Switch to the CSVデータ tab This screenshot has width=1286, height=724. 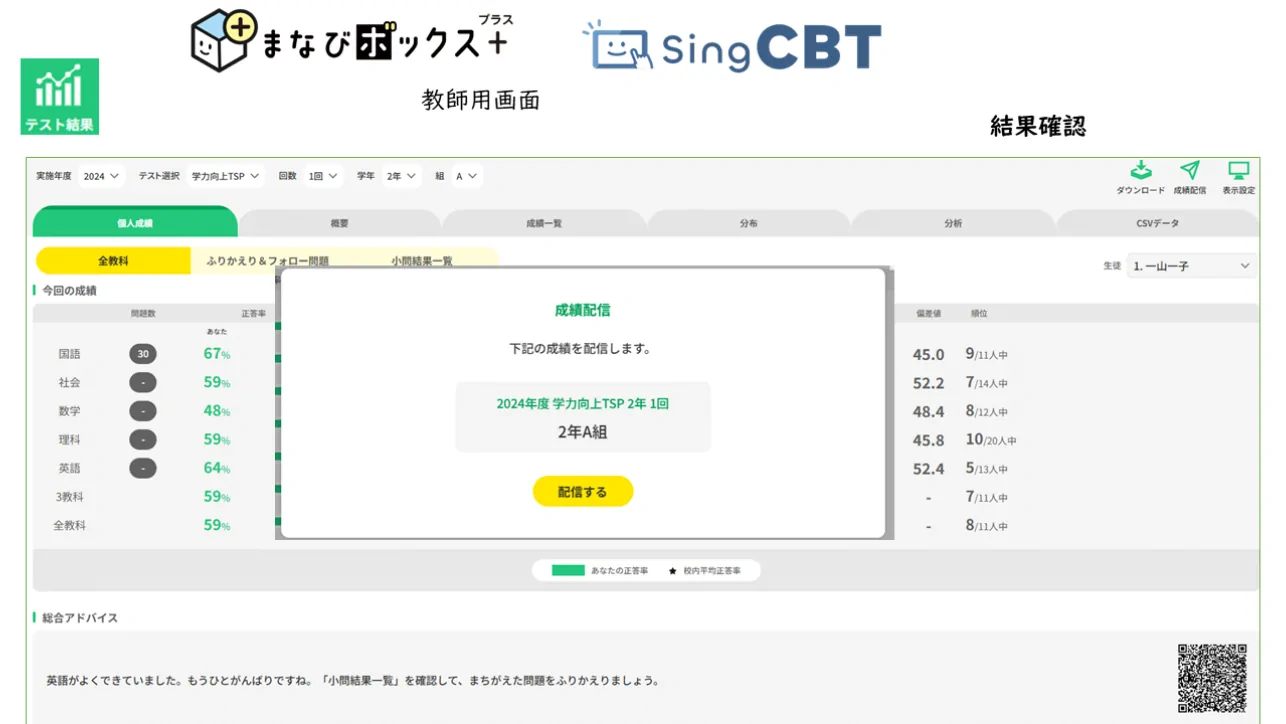click(1157, 223)
